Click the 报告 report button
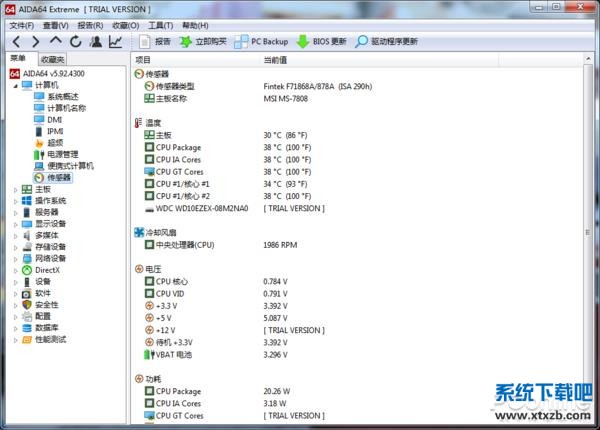 (x=154, y=42)
